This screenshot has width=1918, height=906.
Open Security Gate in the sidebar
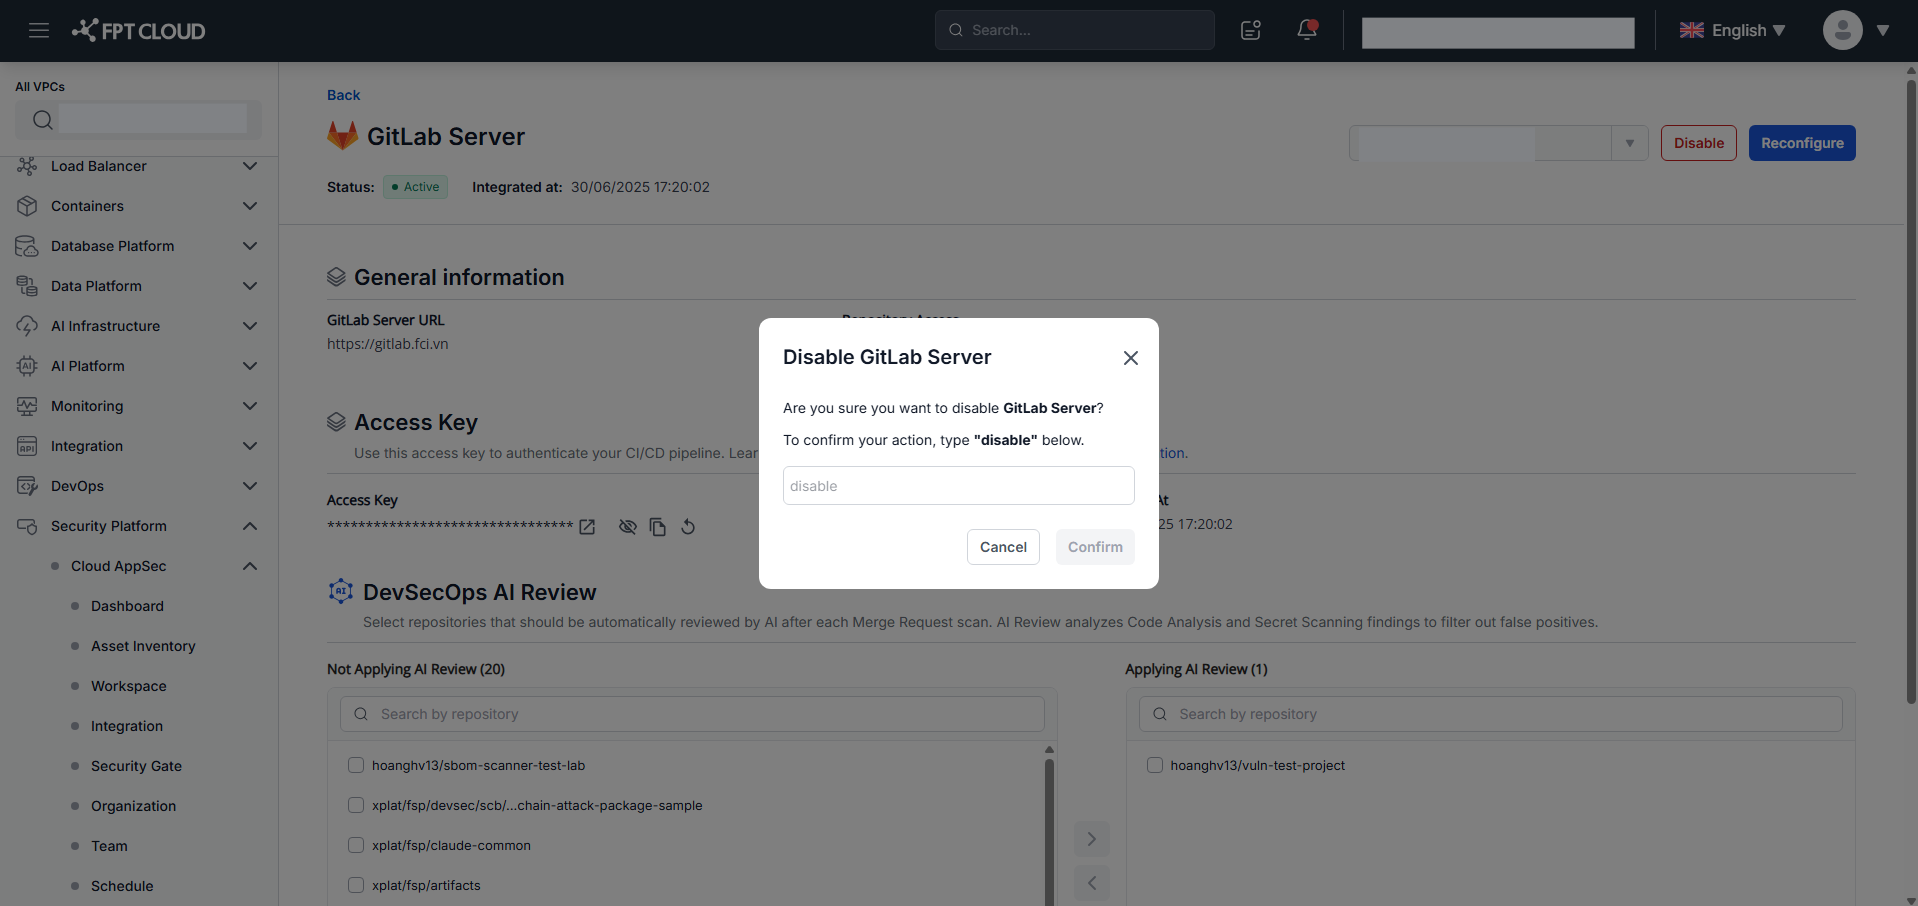coord(136,766)
